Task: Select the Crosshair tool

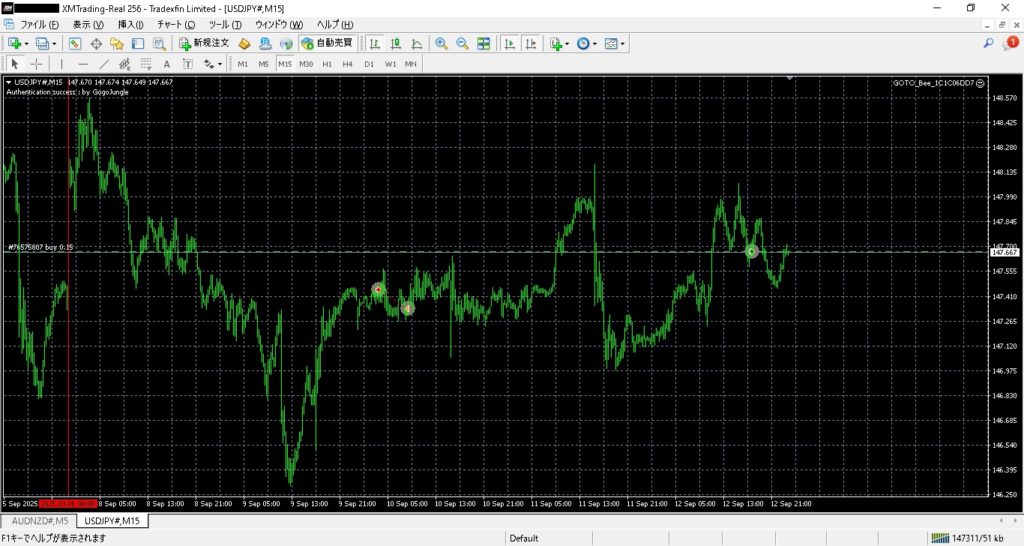Action: point(36,64)
